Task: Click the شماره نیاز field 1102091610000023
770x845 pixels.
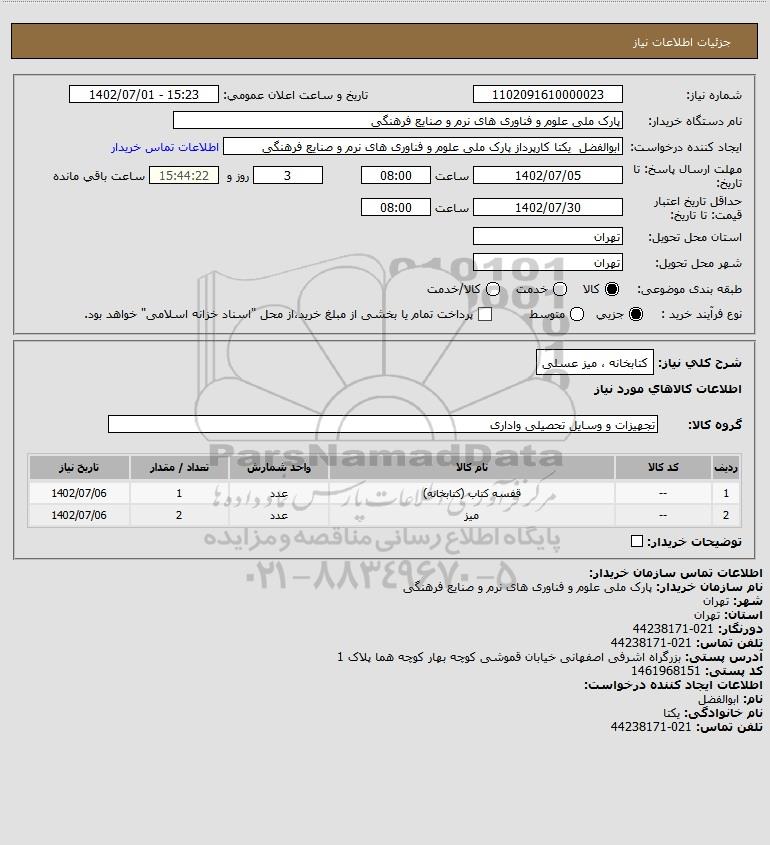Action: tap(547, 94)
